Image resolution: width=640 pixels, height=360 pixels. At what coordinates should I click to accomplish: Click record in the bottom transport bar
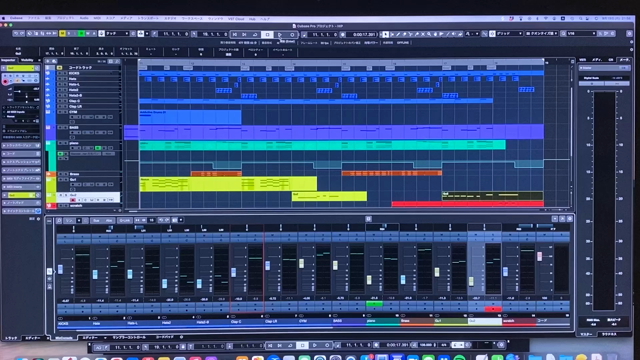point(327,345)
